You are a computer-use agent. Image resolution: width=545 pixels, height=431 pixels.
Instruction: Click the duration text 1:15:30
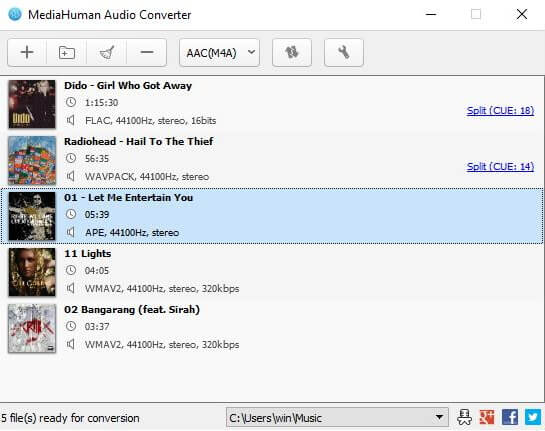(101, 103)
